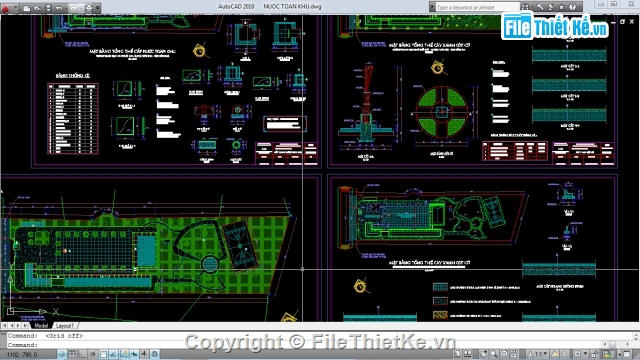640x360 pixels.
Task: Select the Model tab
Action: 41,326
